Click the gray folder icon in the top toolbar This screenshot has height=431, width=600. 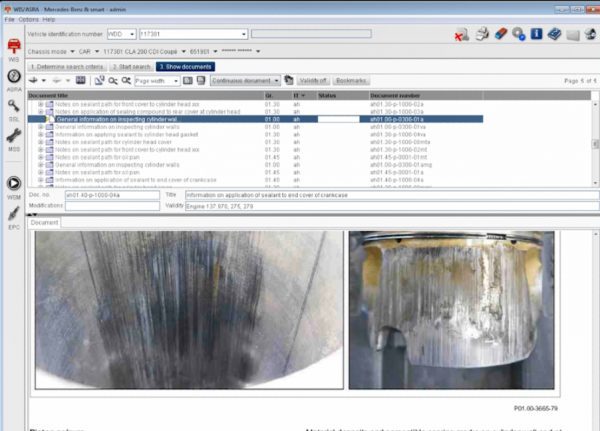click(x=573, y=35)
